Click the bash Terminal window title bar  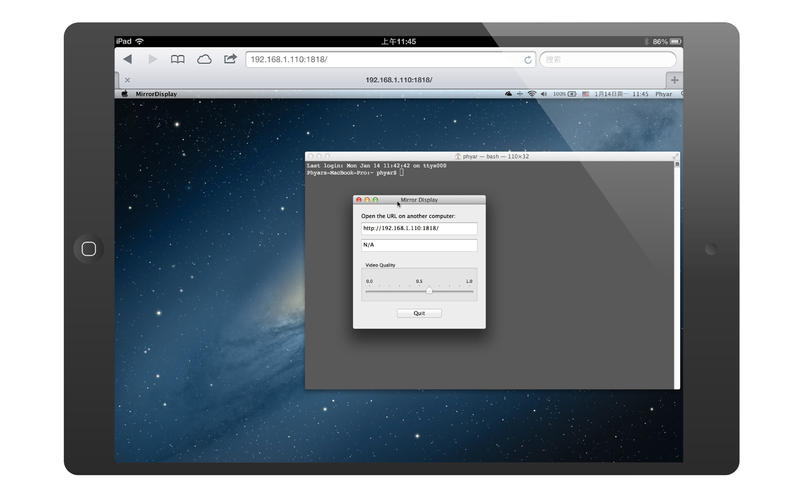pyautogui.click(x=491, y=156)
